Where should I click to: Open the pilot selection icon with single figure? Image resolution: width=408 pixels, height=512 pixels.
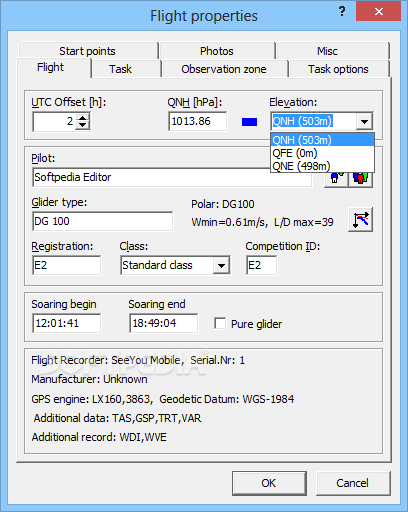(336, 179)
